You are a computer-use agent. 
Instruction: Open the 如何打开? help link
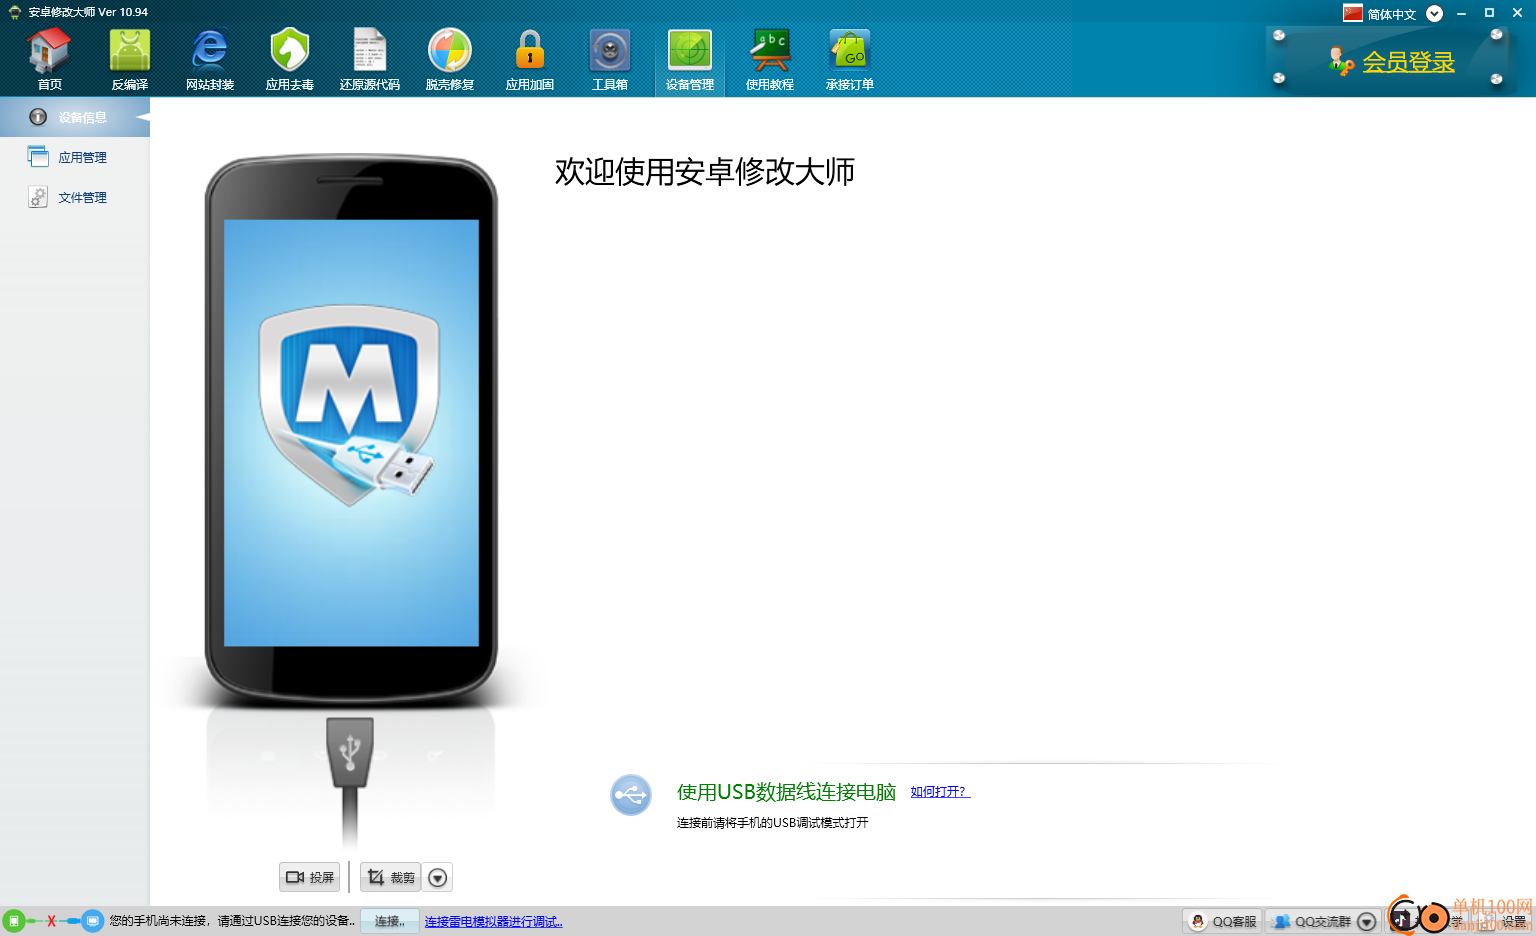coord(940,791)
